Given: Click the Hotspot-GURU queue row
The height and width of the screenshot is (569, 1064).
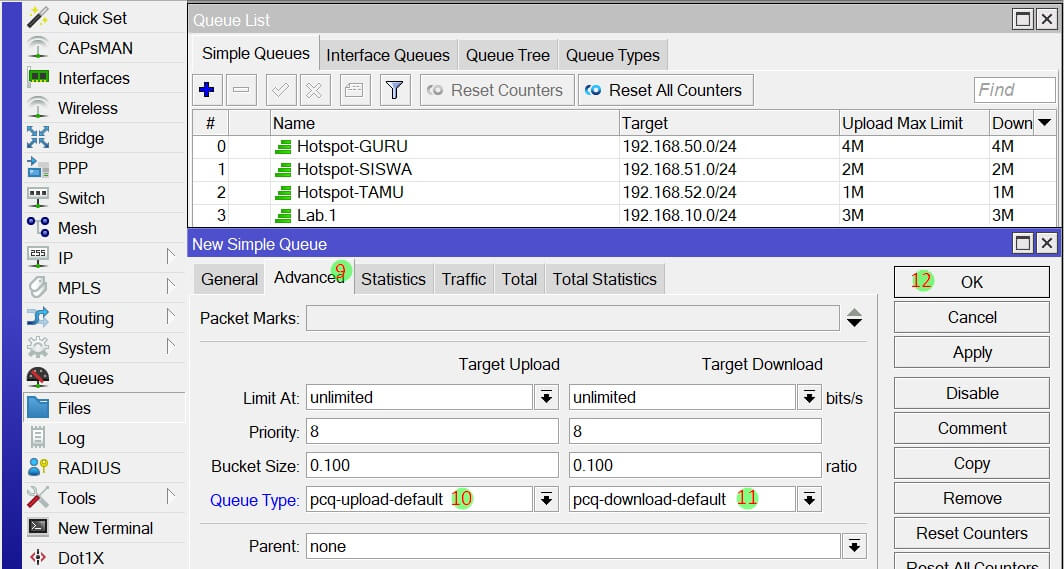Looking at the screenshot, I should (x=352, y=146).
